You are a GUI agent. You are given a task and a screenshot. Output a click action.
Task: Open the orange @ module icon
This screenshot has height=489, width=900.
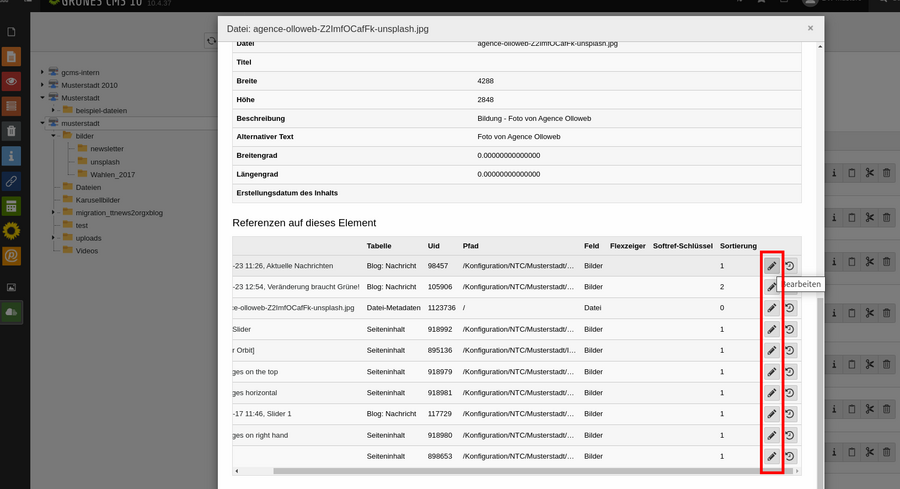pos(11,256)
